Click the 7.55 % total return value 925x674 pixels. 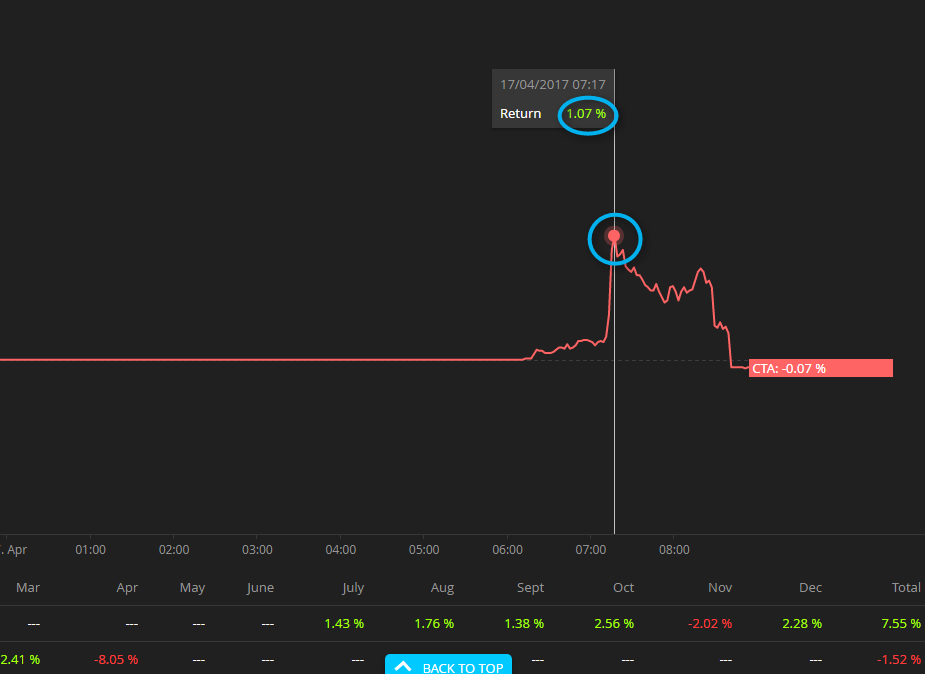901,623
